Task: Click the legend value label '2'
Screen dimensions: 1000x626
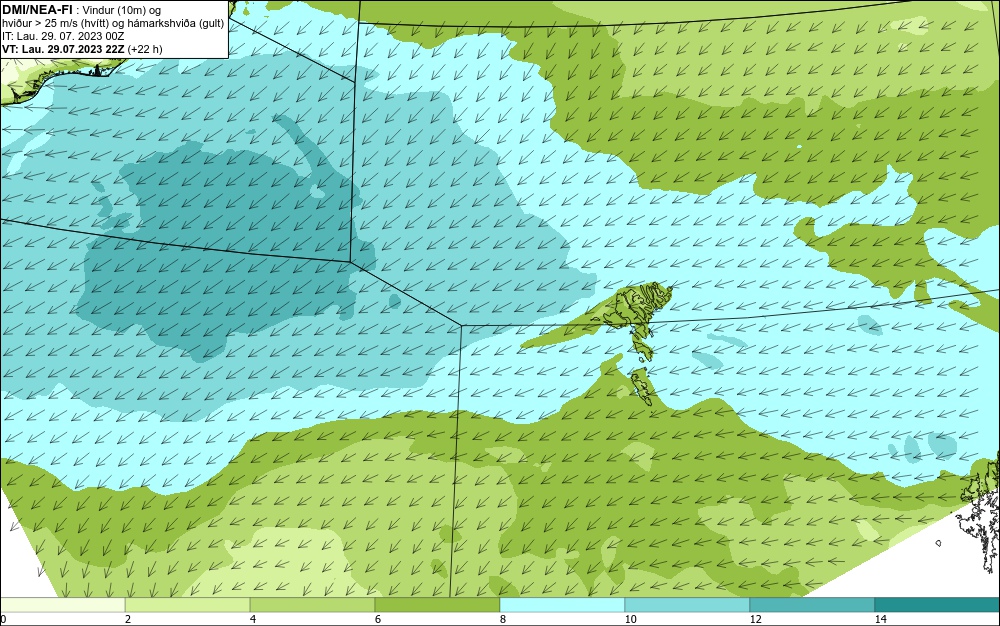Action: tap(128, 620)
